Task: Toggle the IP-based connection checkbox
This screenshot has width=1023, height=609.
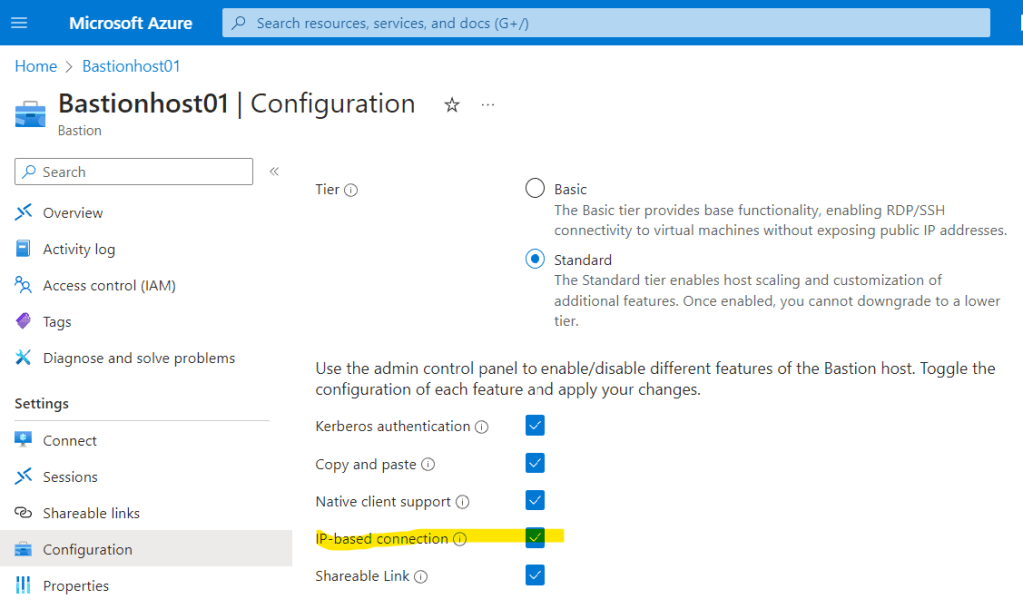Action: 535,538
